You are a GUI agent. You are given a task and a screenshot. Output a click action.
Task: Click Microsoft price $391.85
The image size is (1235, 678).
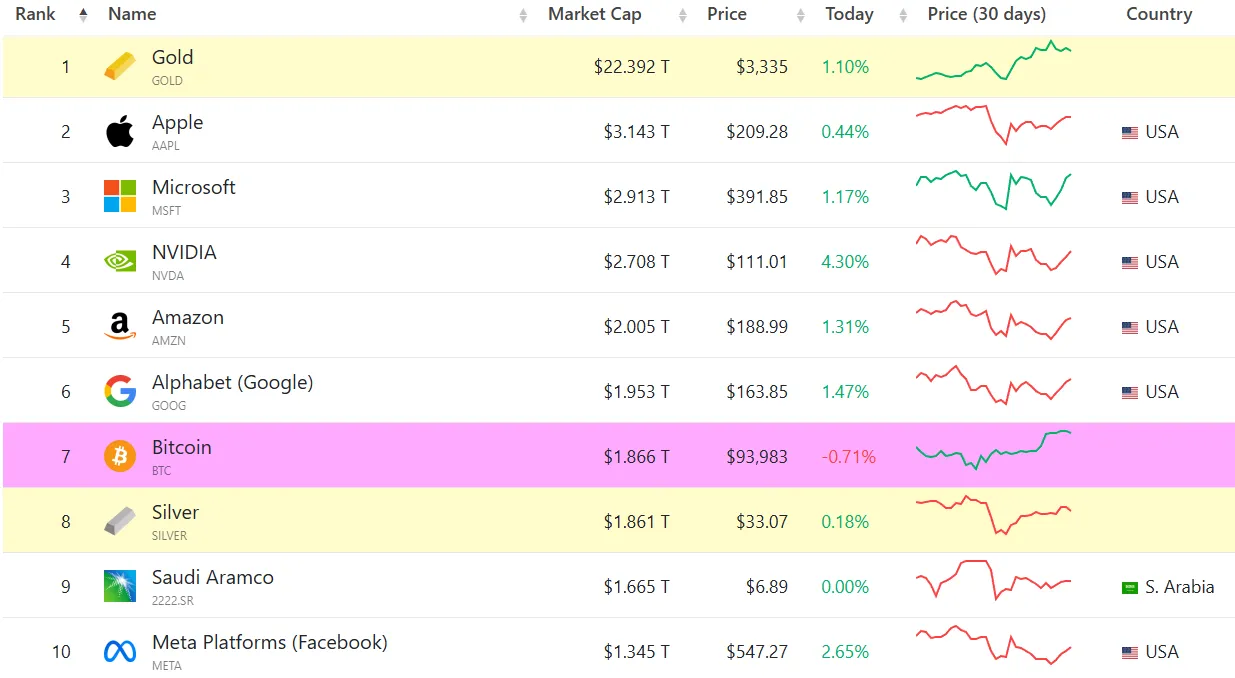pos(757,197)
